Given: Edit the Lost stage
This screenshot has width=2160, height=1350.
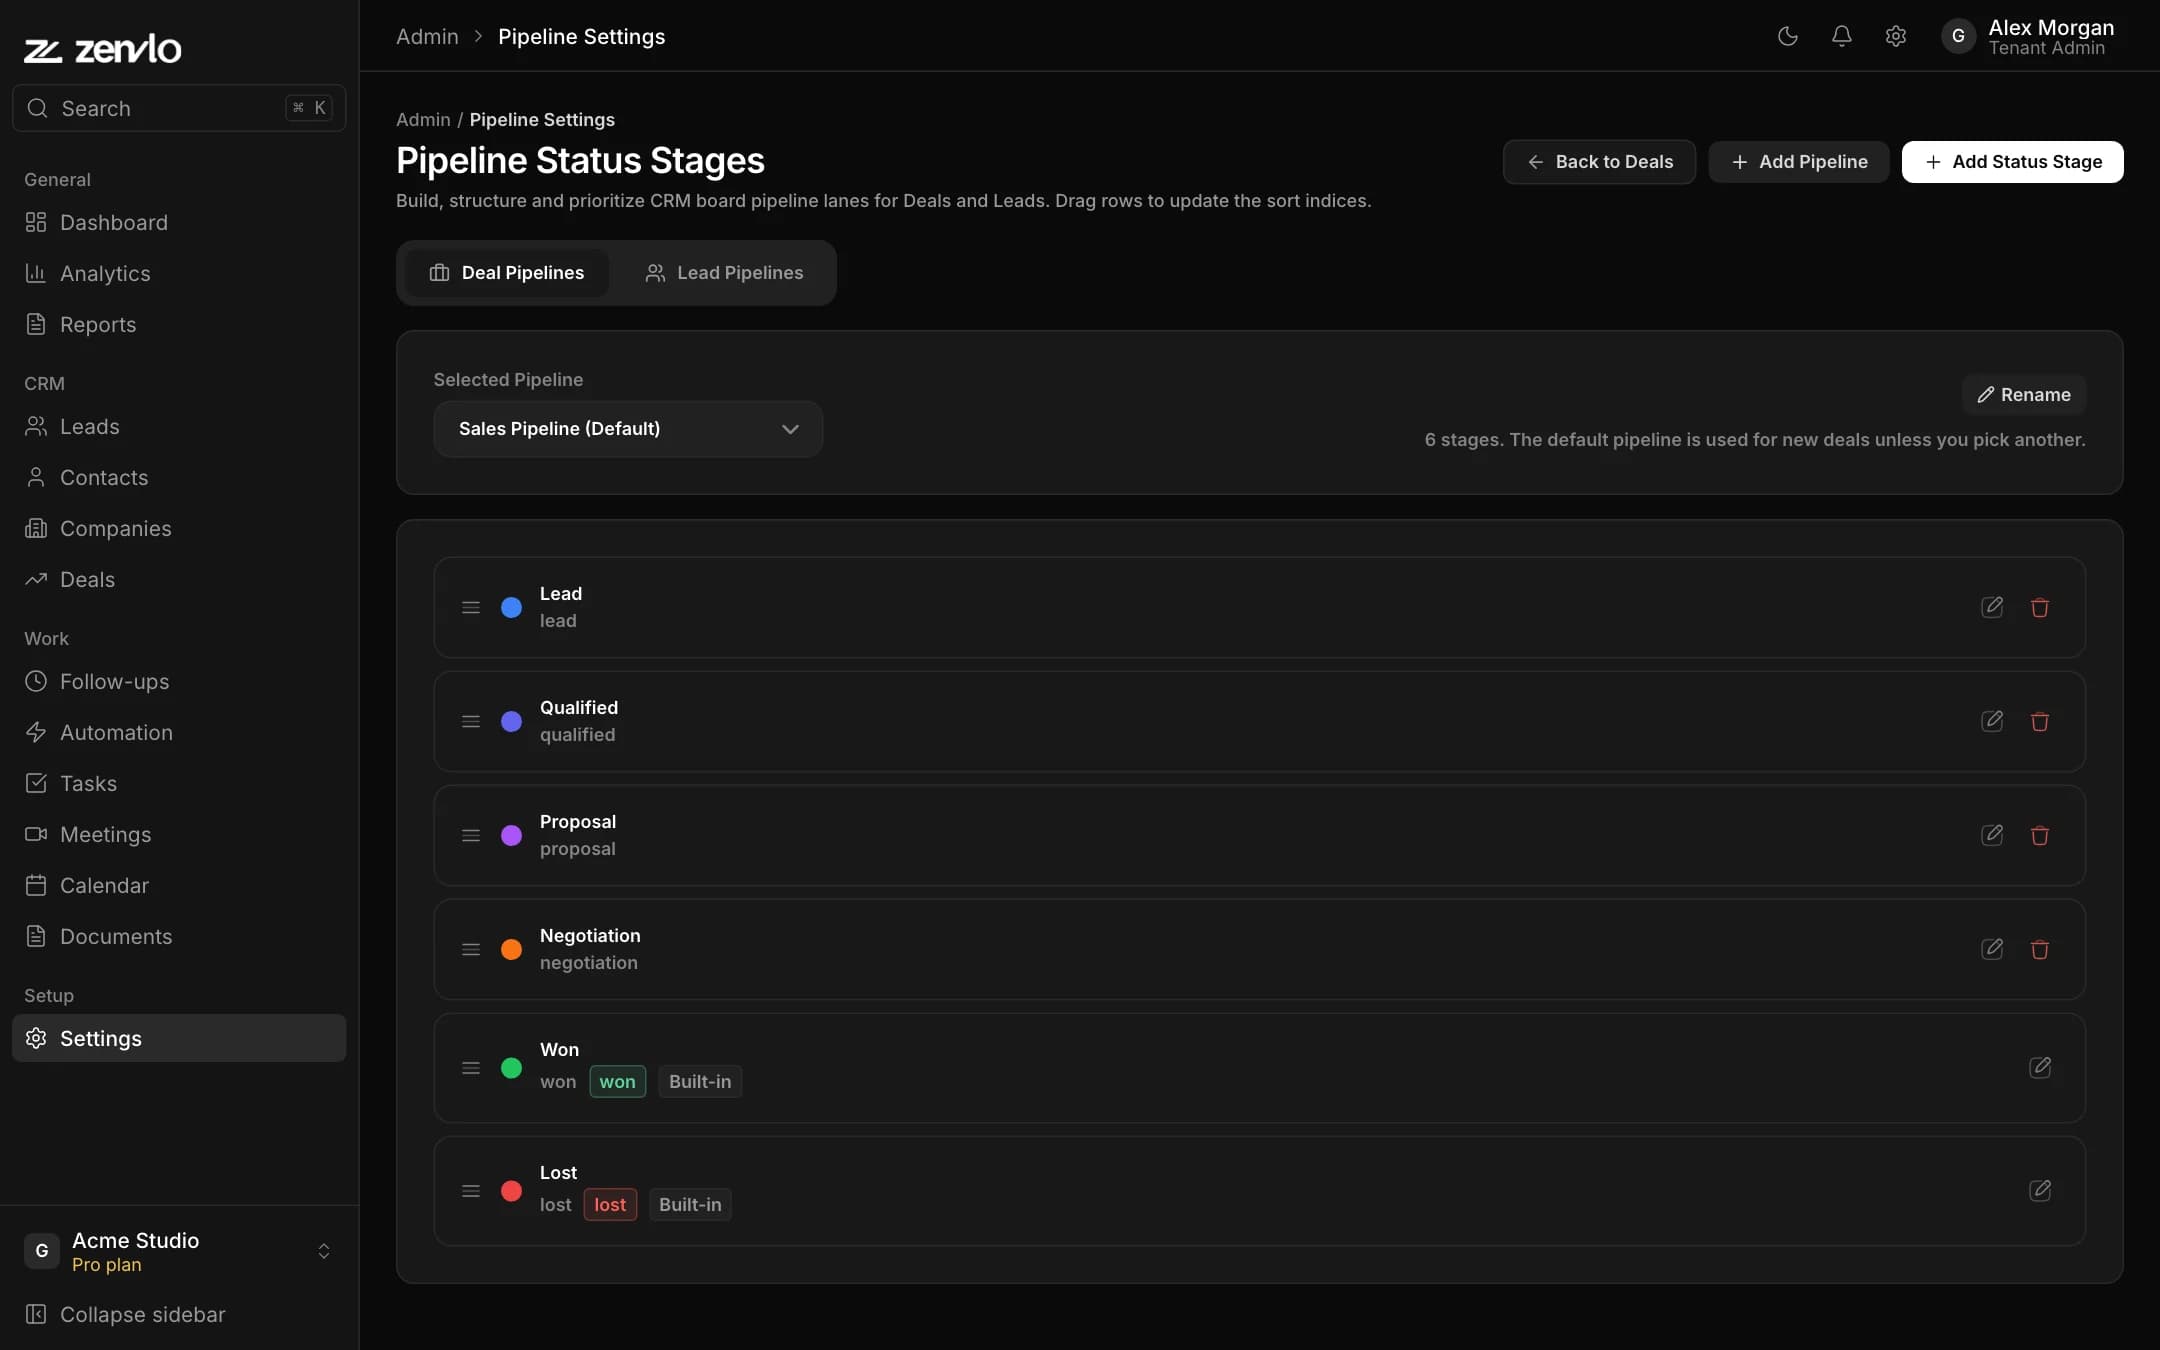Looking at the screenshot, I should [2040, 1190].
